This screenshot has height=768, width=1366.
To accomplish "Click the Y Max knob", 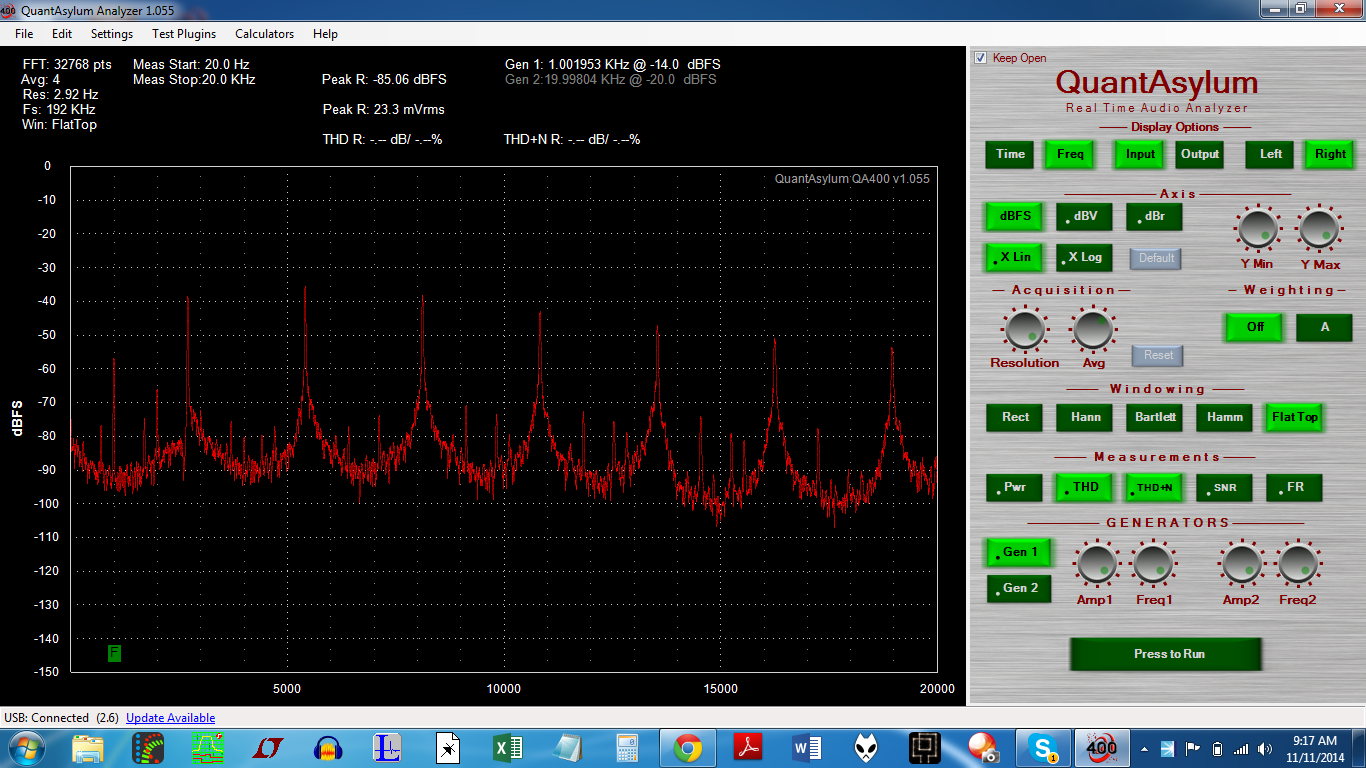I will coord(1319,229).
